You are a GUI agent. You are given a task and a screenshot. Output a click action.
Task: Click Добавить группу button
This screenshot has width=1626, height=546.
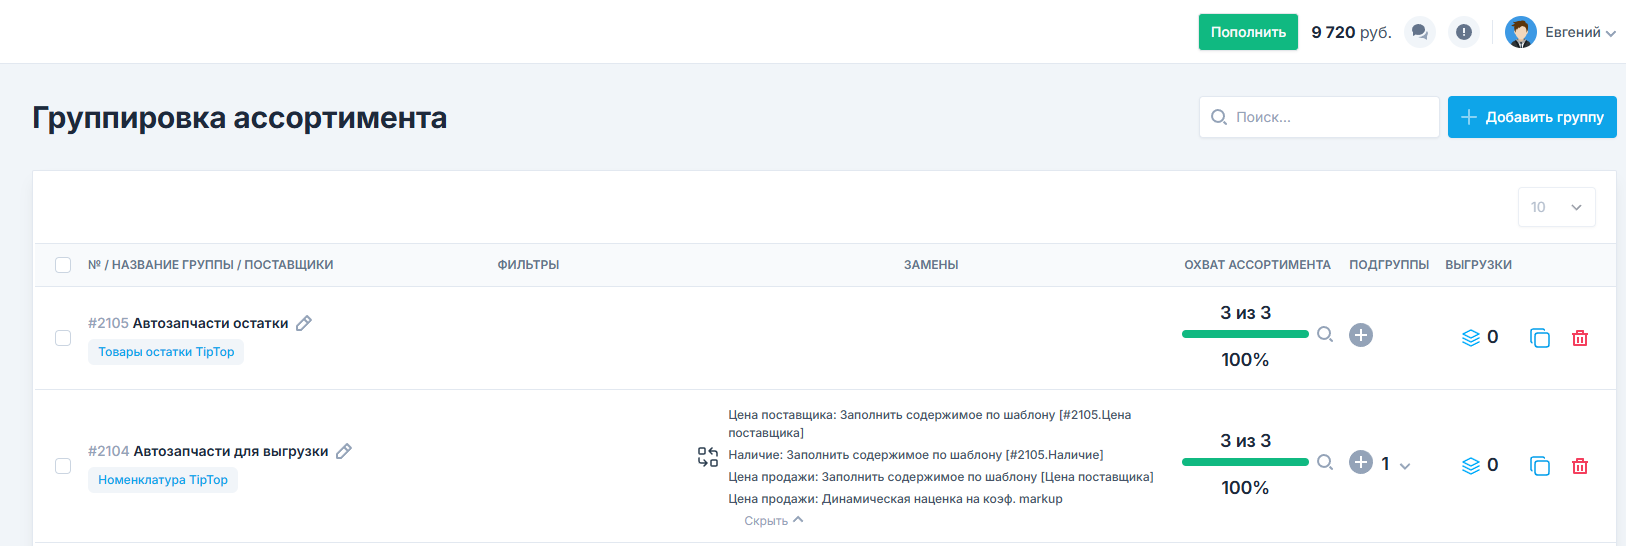tap(1532, 117)
